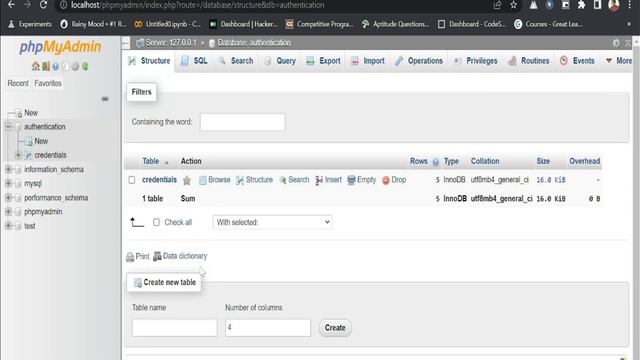Click Browse for credentials table
640x360 pixels.
(215, 180)
